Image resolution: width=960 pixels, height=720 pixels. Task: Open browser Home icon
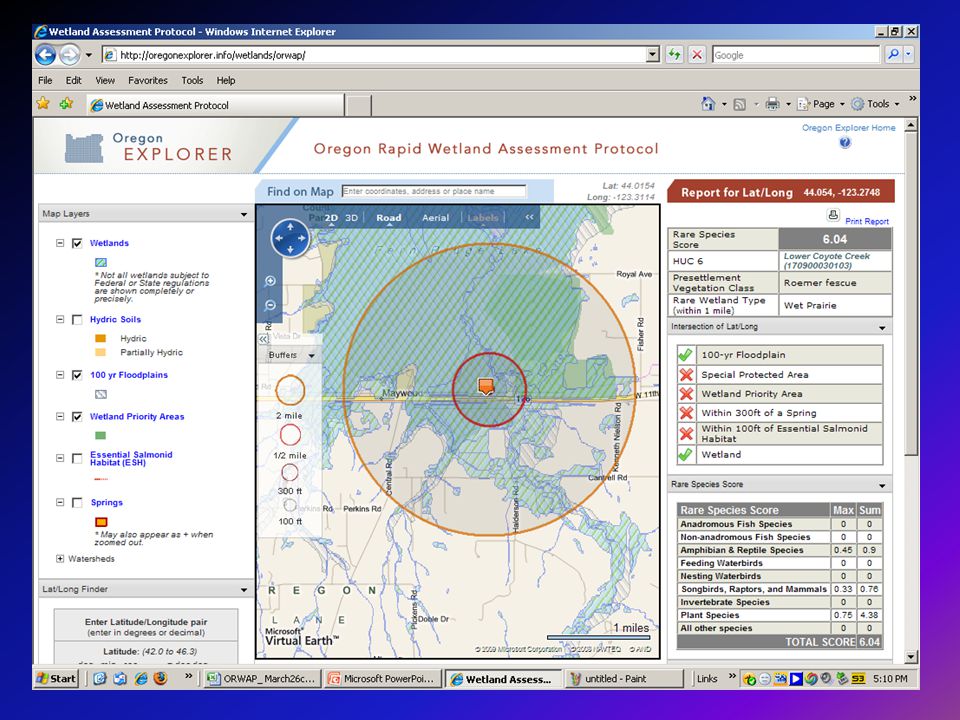coord(708,104)
